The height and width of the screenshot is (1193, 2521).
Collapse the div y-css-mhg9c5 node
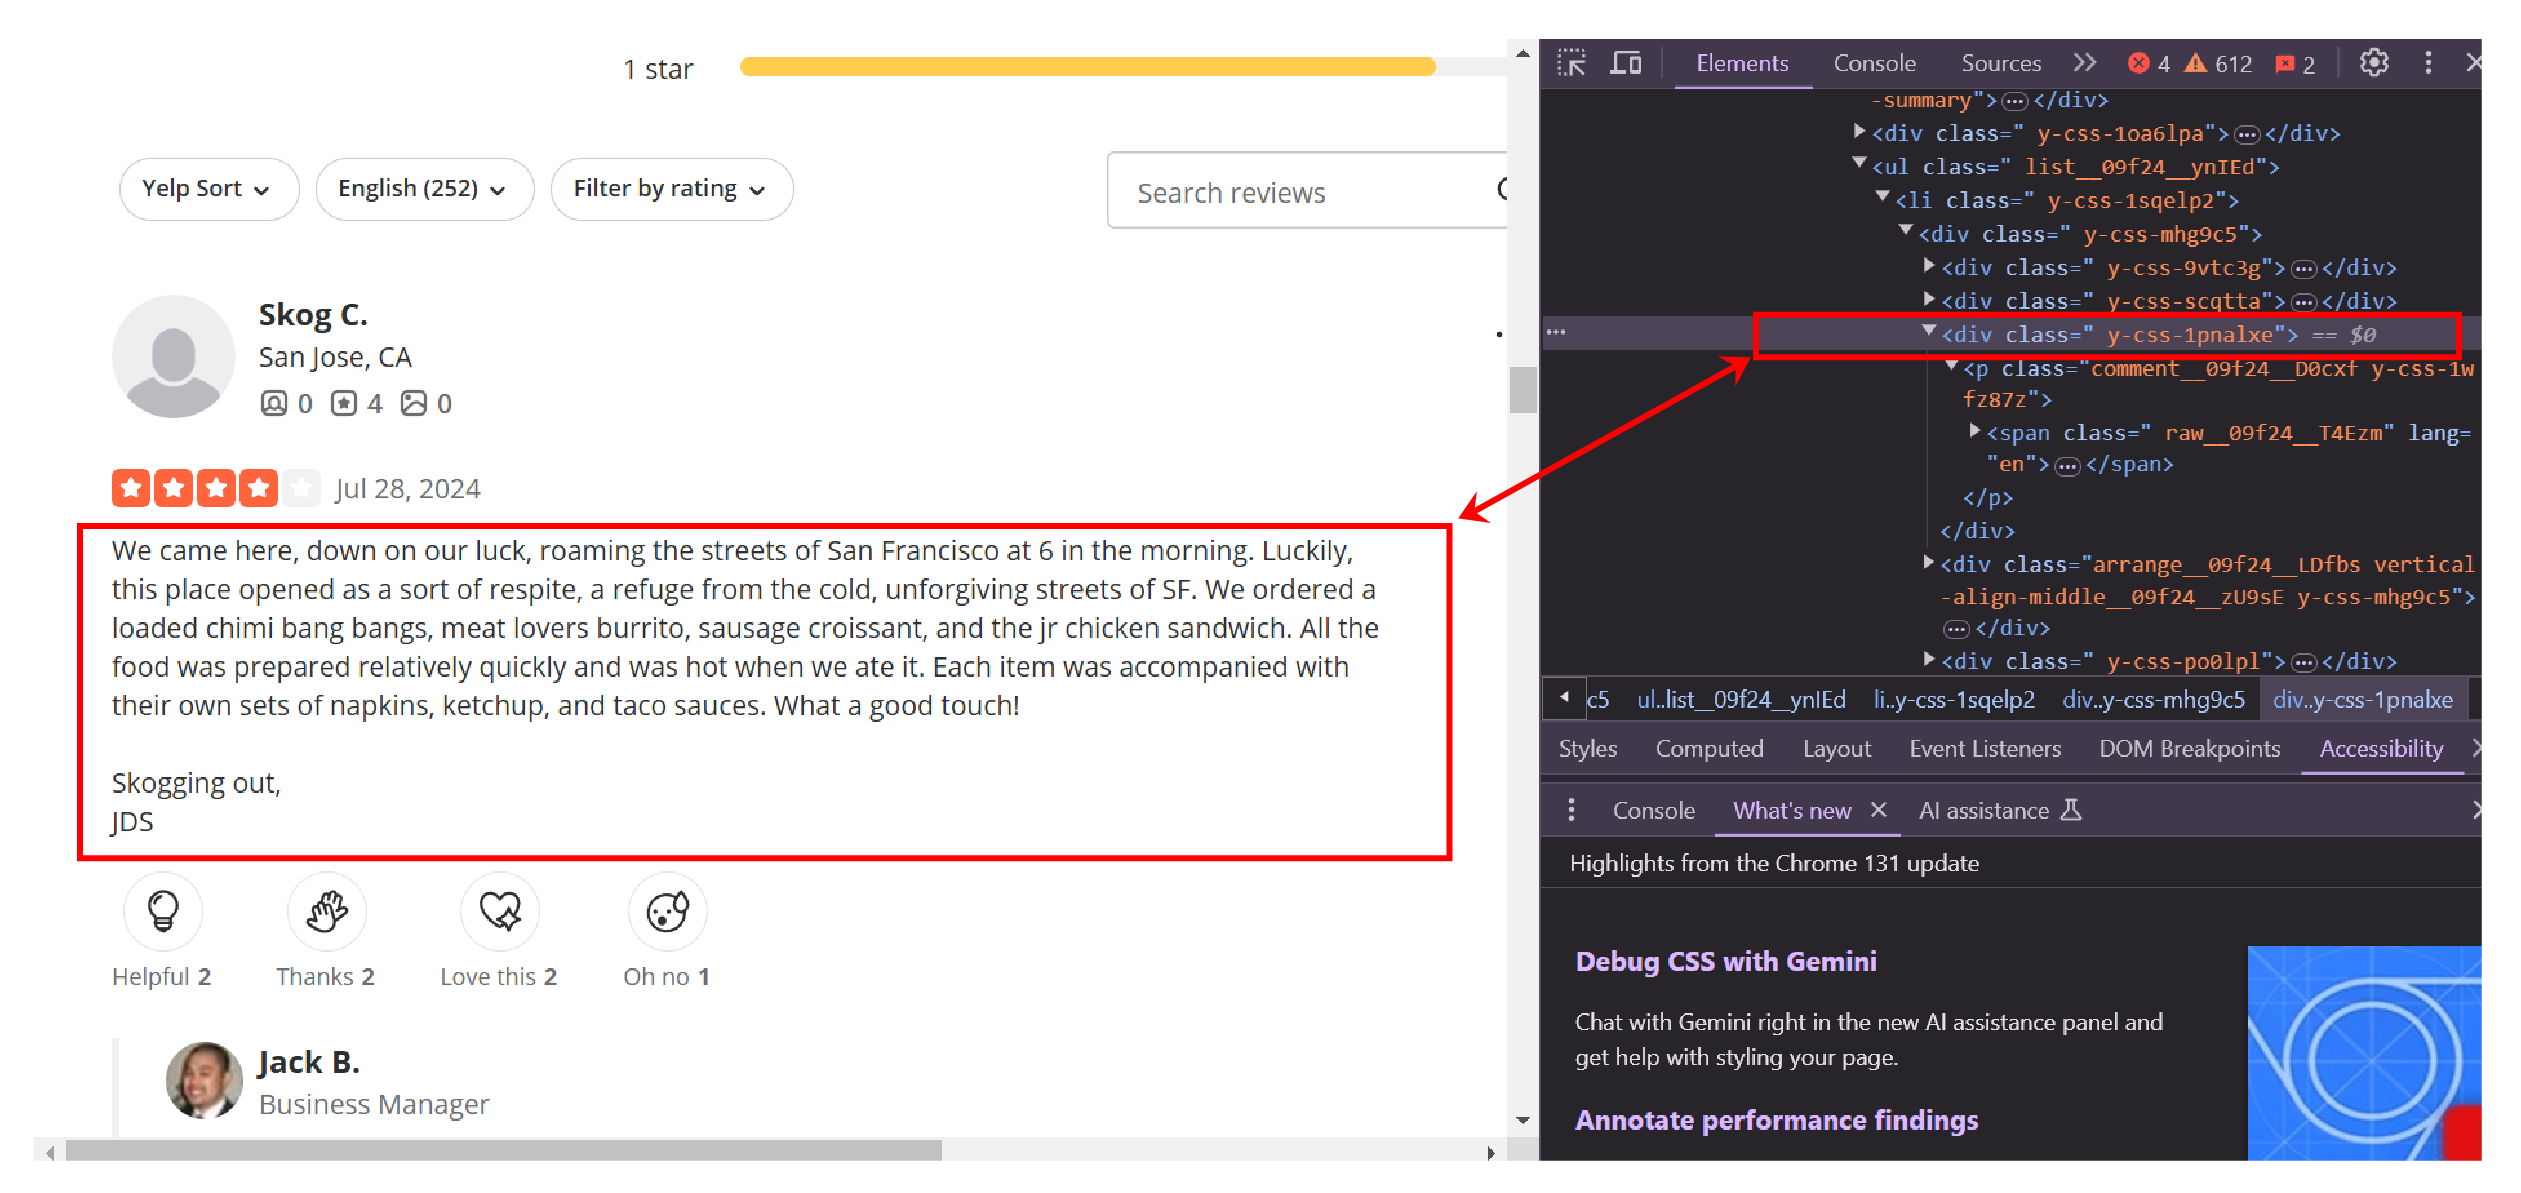tap(1905, 230)
